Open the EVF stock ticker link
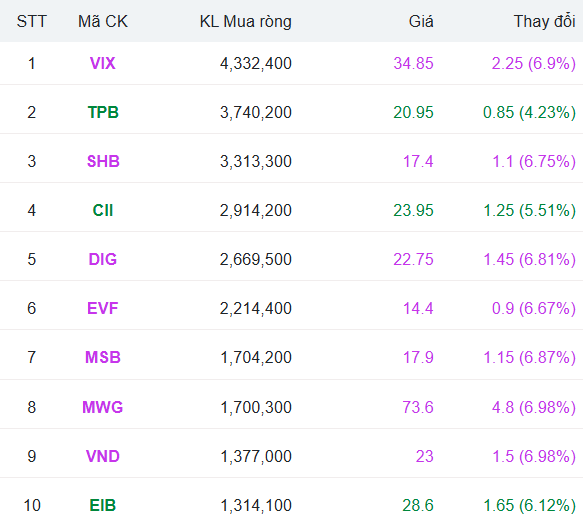The width and height of the screenshot is (583, 522). [103, 308]
